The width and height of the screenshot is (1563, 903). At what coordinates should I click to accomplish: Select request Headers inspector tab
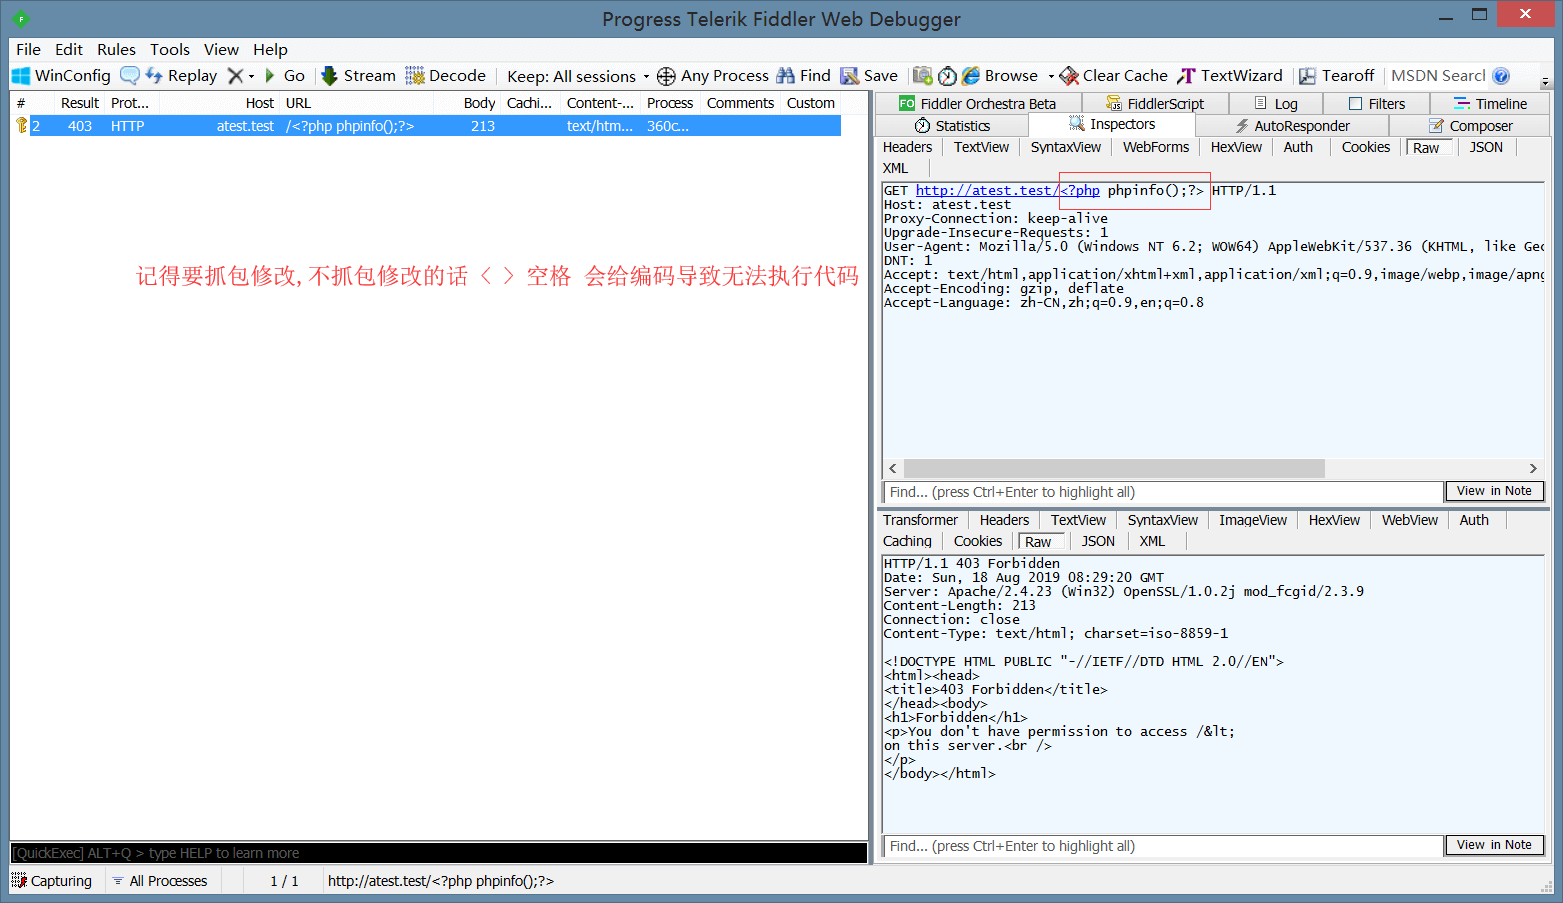click(x=907, y=147)
